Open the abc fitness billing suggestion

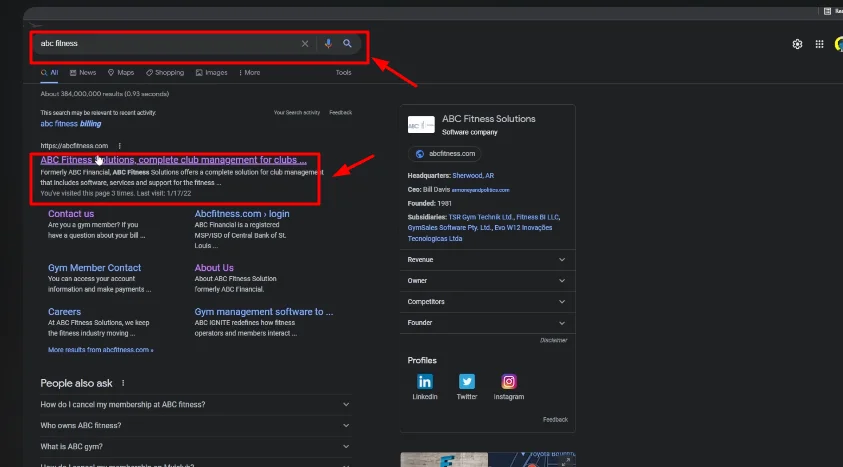[70, 124]
